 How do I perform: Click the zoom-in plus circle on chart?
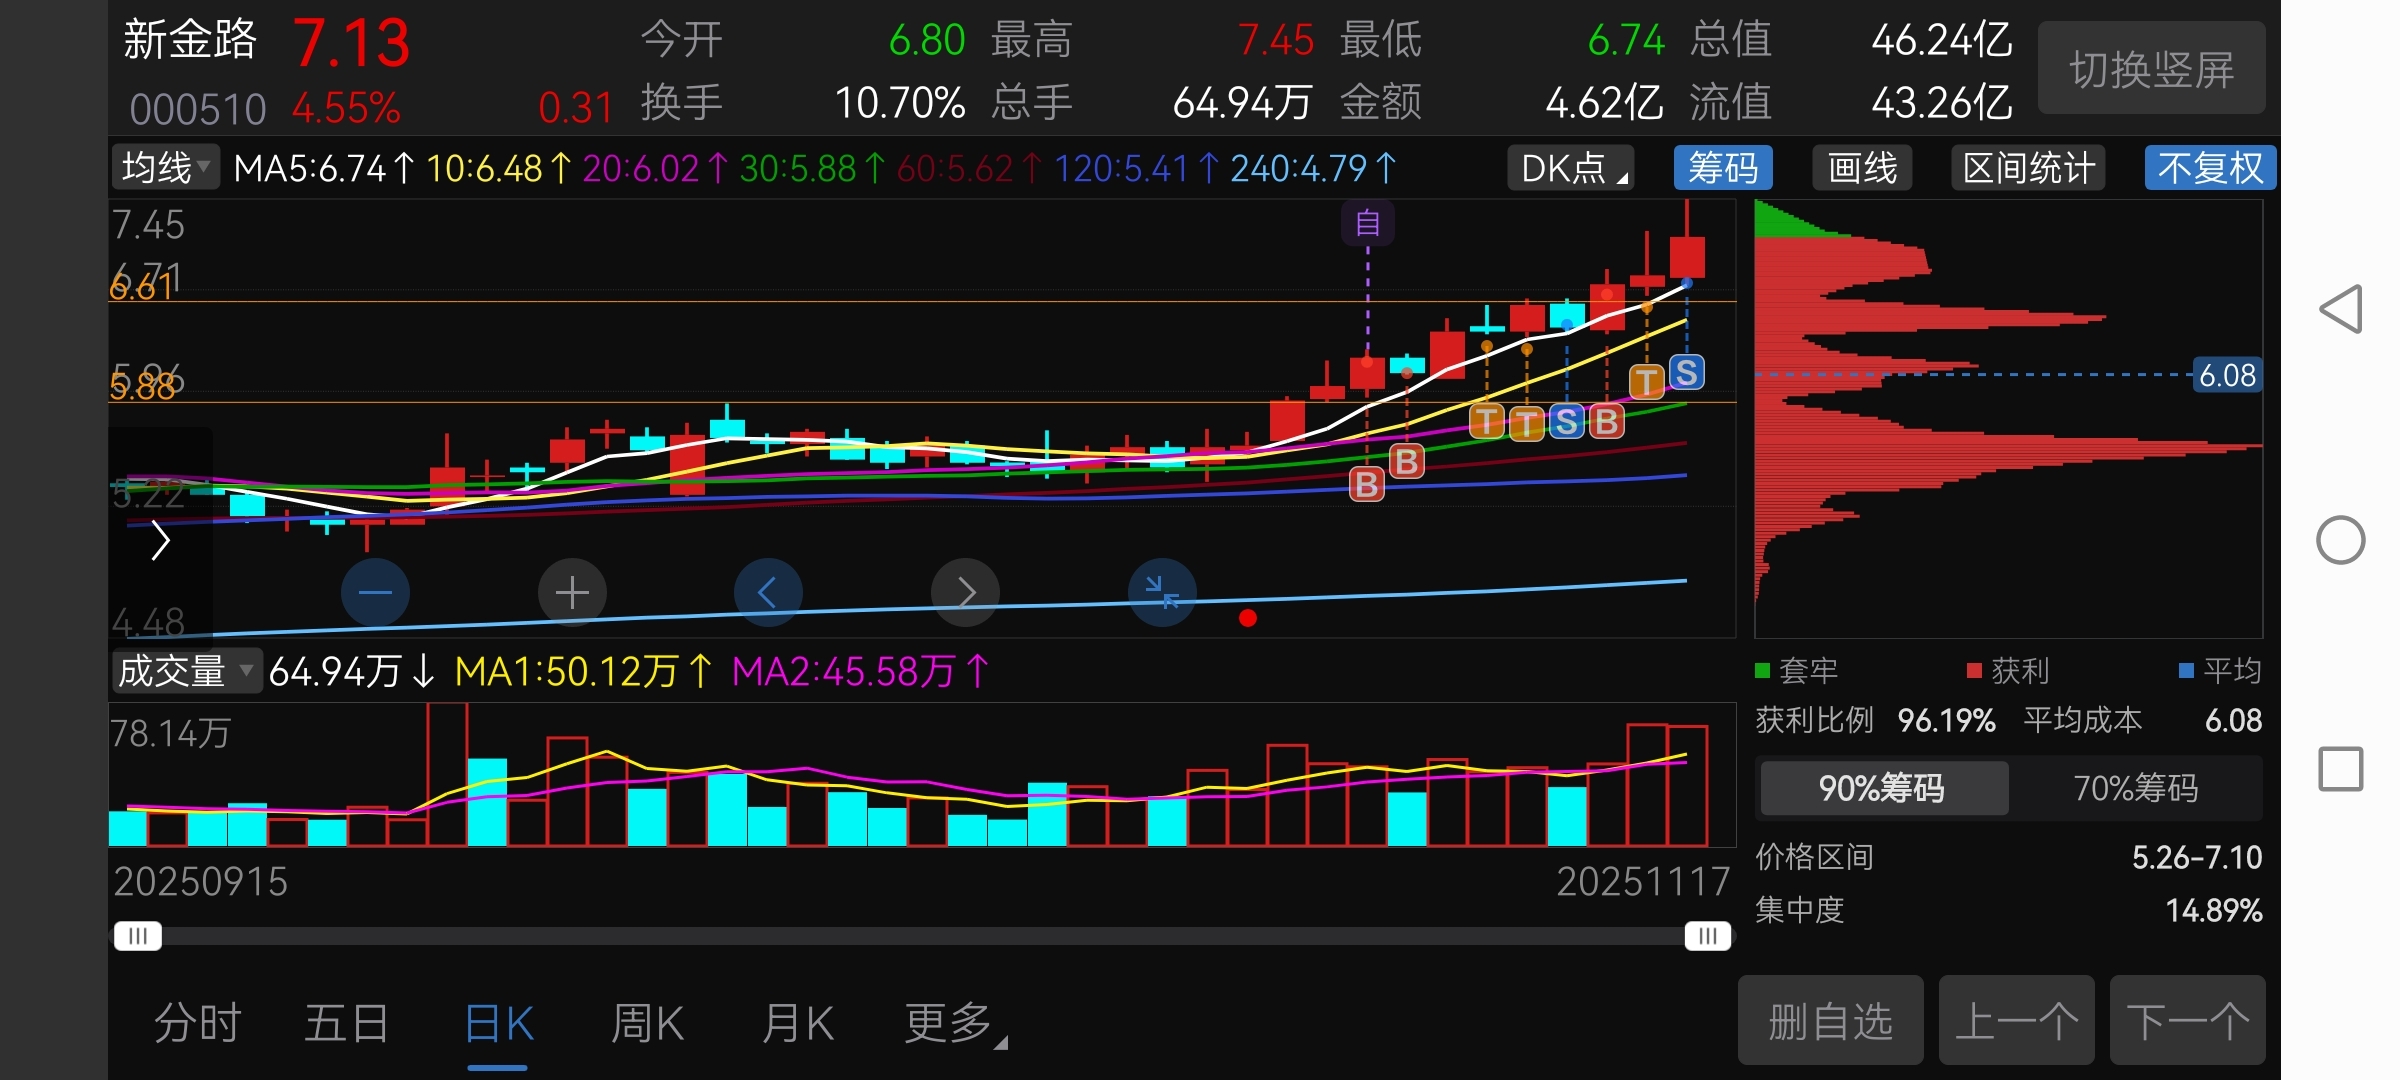point(572,593)
